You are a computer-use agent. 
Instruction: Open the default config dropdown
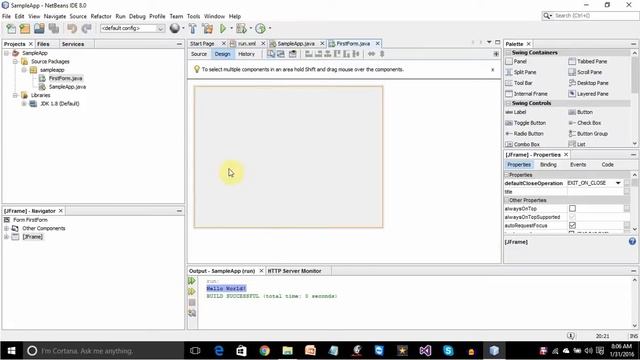(x=161, y=28)
